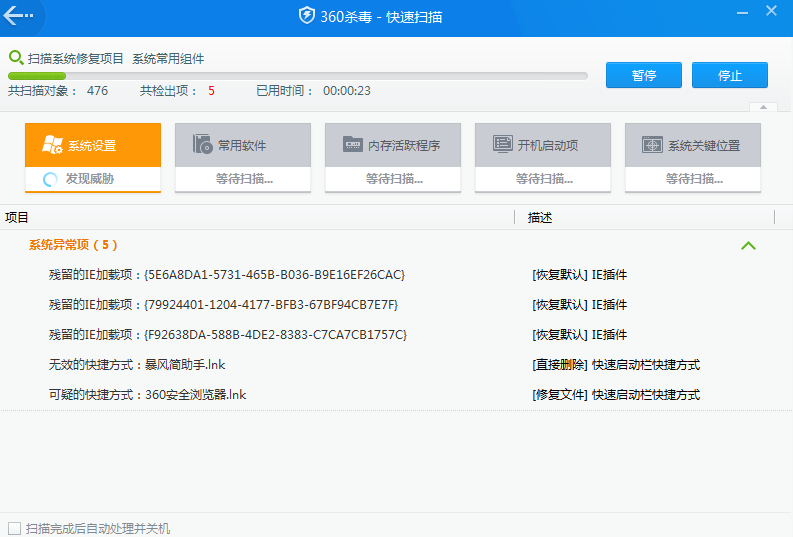This screenshot has height=537, width=793.
Task: Select the 系统设置 category tab
Action: click(x=93, y=158)
